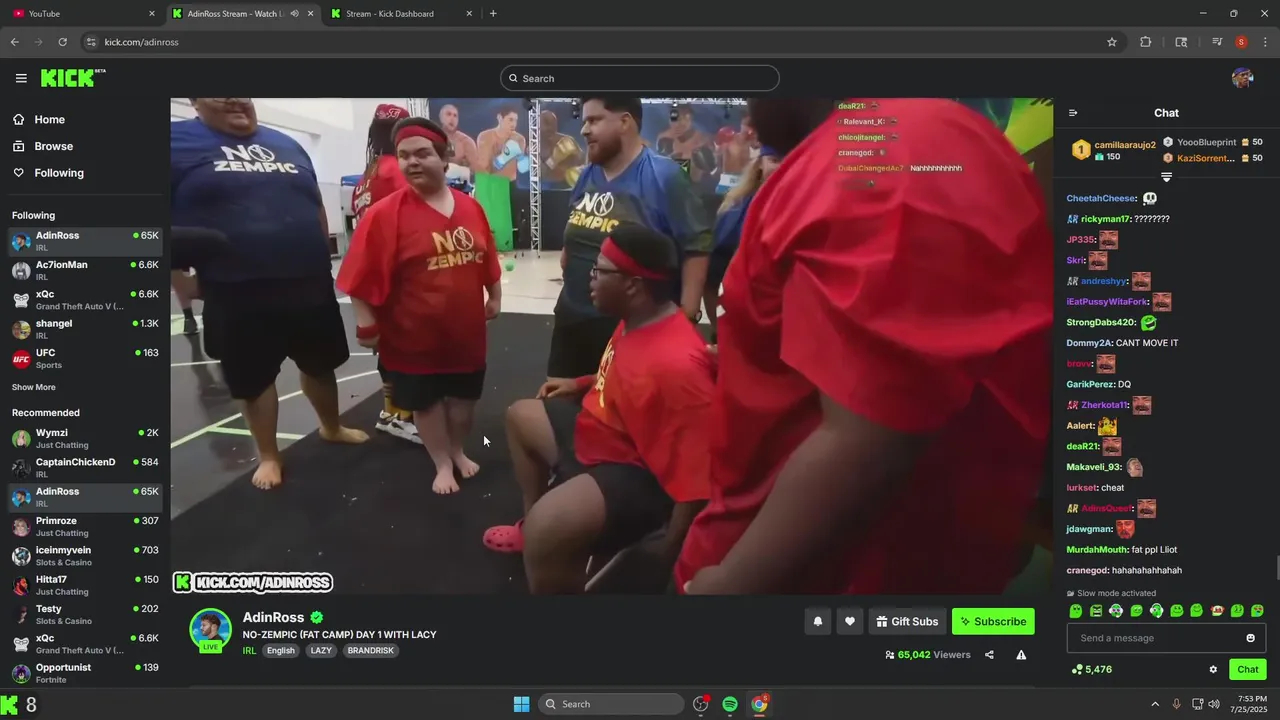Expand the gift leaderboard chevron
This screenshot has width=1280, height=720.
[1166, 177]
